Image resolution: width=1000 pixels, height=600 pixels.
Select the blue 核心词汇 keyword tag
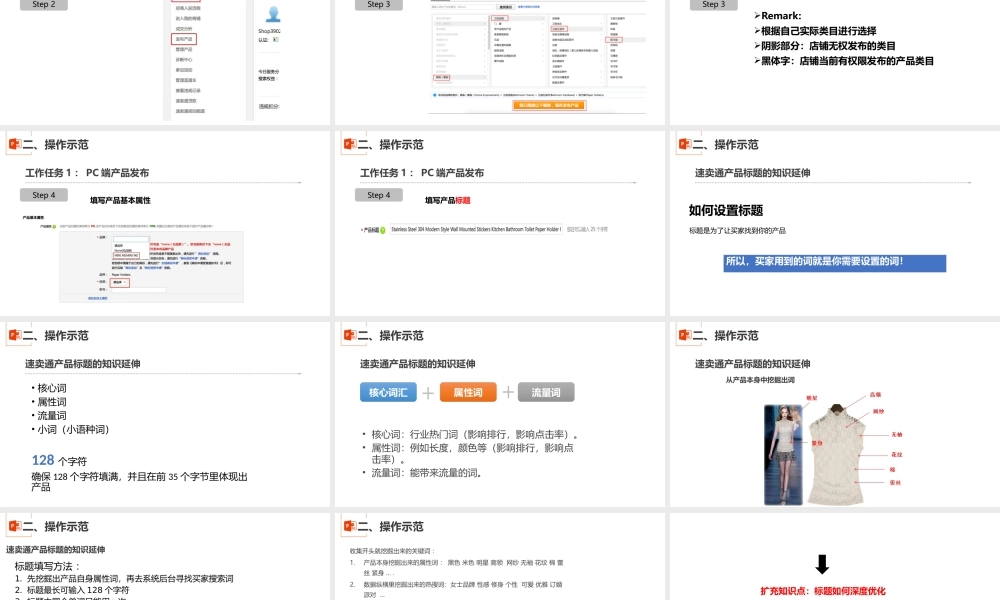(x=388, y=392)
